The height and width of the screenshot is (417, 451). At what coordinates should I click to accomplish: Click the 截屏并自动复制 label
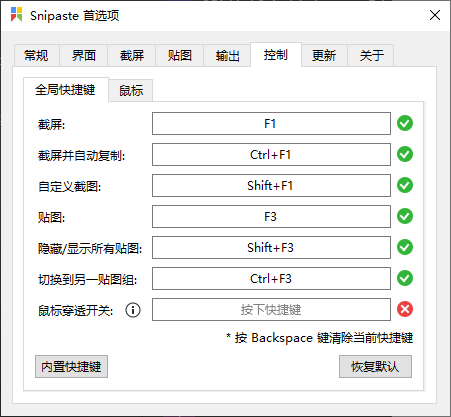[x=82, y=155]
